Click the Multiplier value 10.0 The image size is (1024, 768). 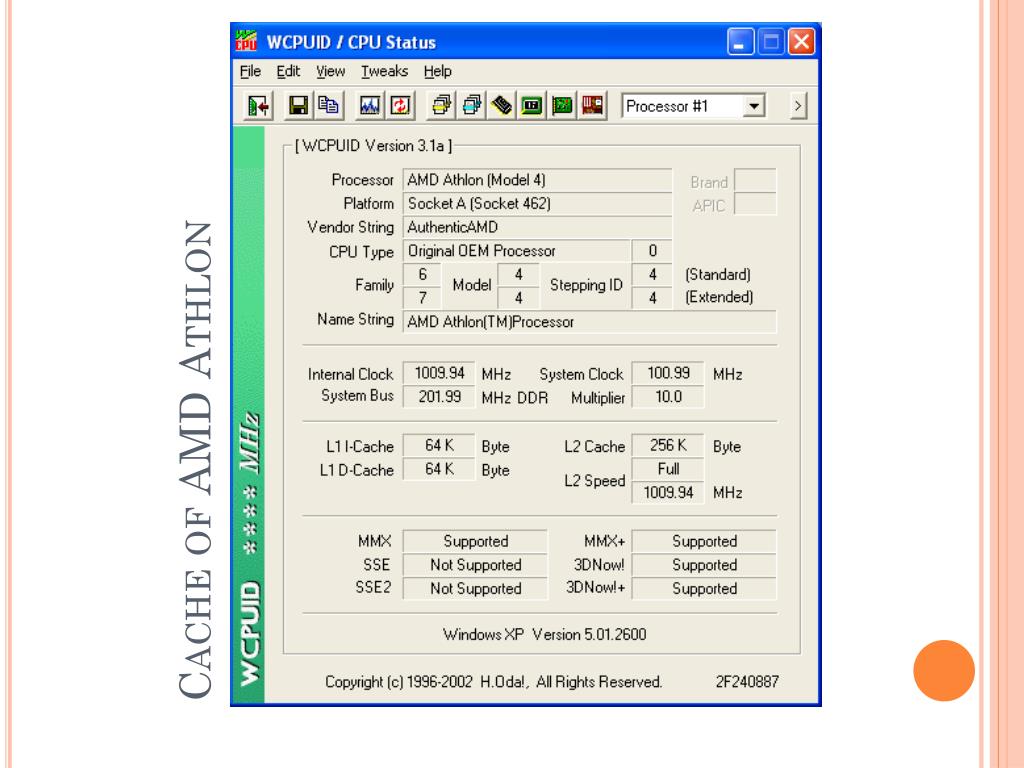[x=668, y=396]
